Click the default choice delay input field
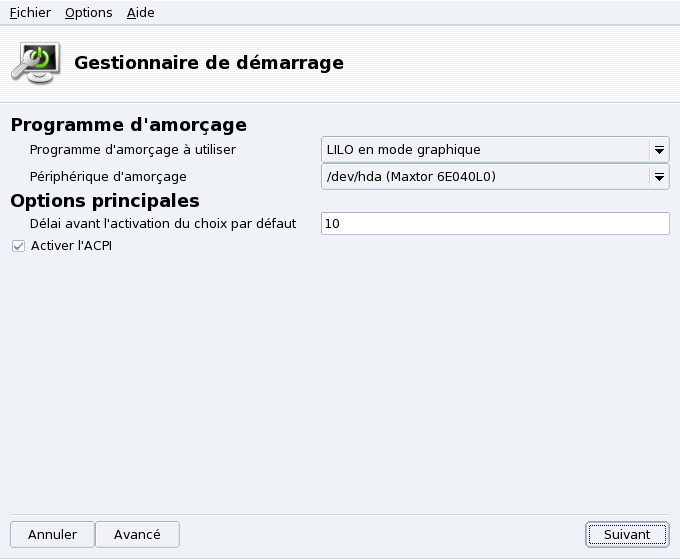Viewport: 680px width, 560px height. point(495,224)
